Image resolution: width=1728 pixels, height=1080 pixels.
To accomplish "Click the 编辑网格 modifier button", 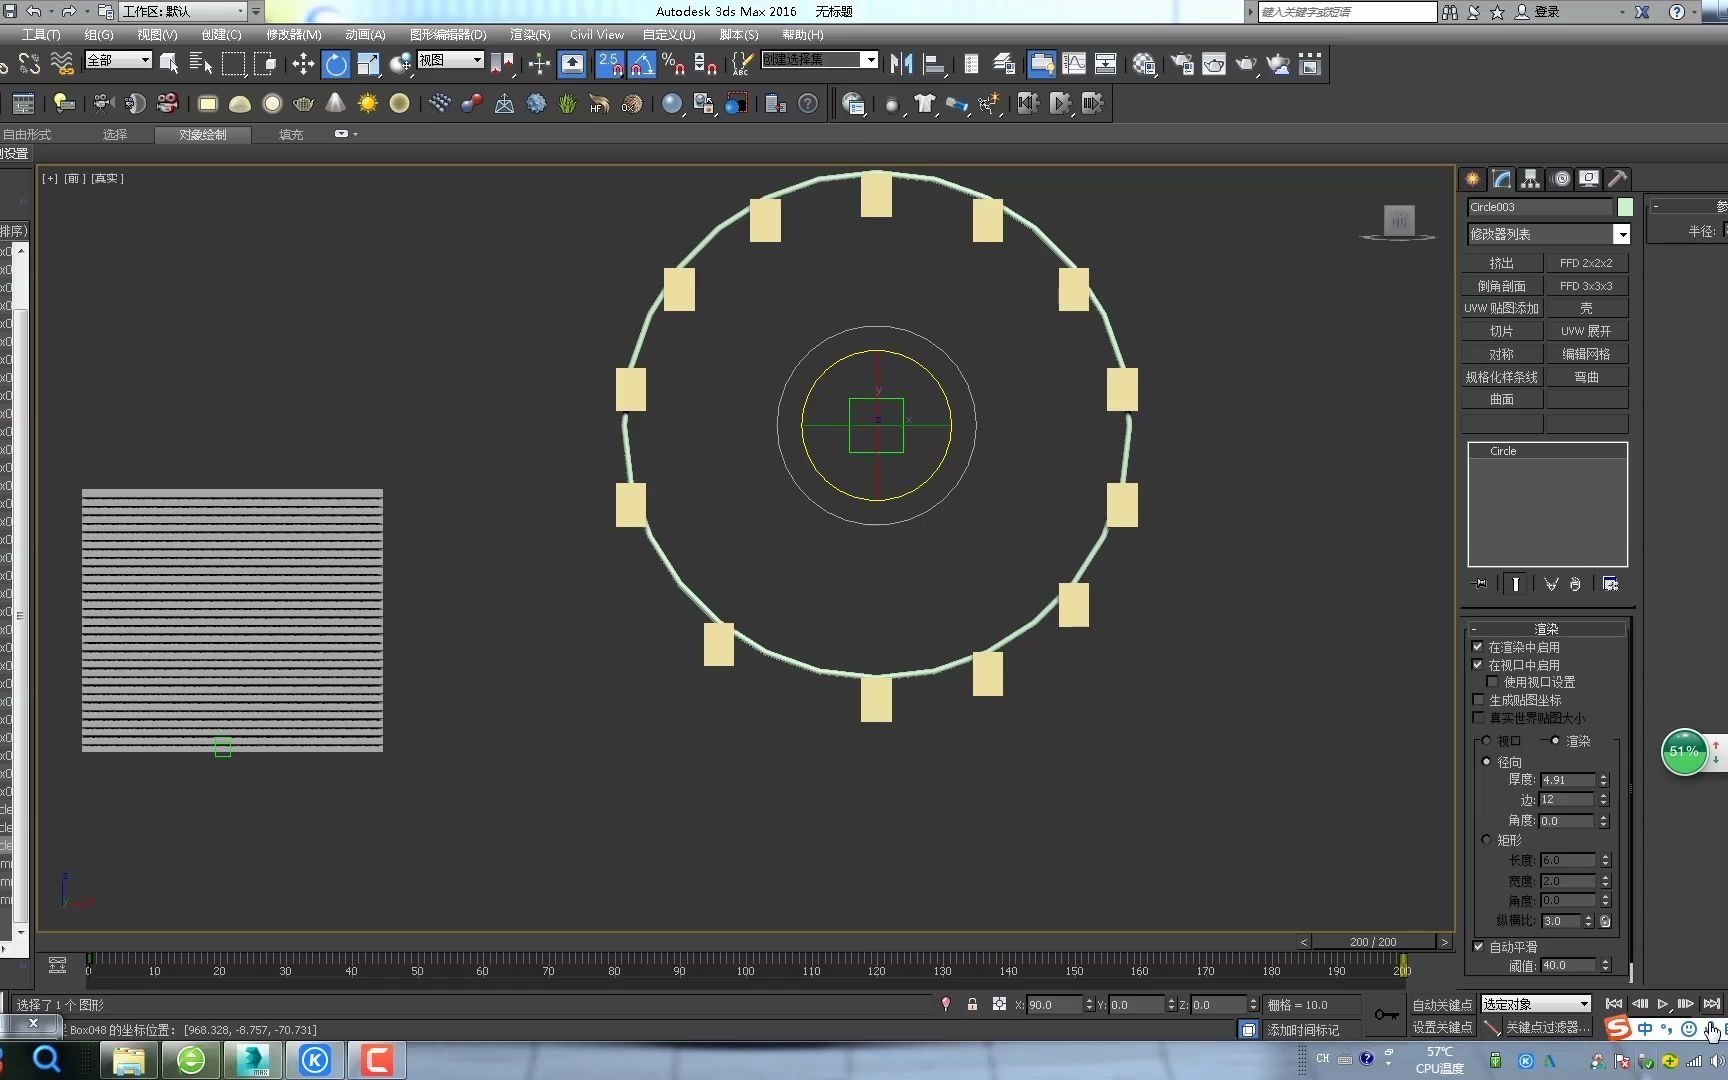I will 1586,354.
